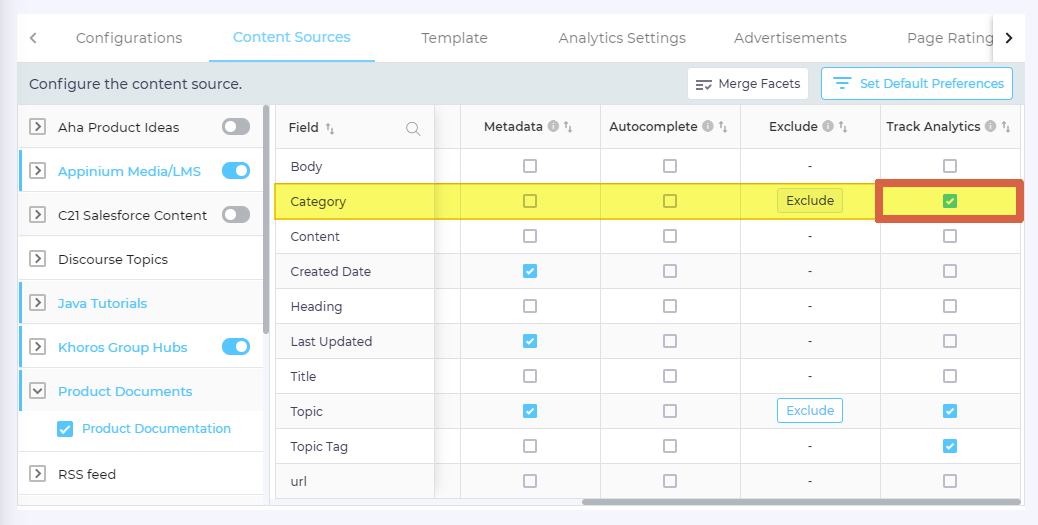Click the search icon in Field column

pyautogui.click(x=413, y=128)
